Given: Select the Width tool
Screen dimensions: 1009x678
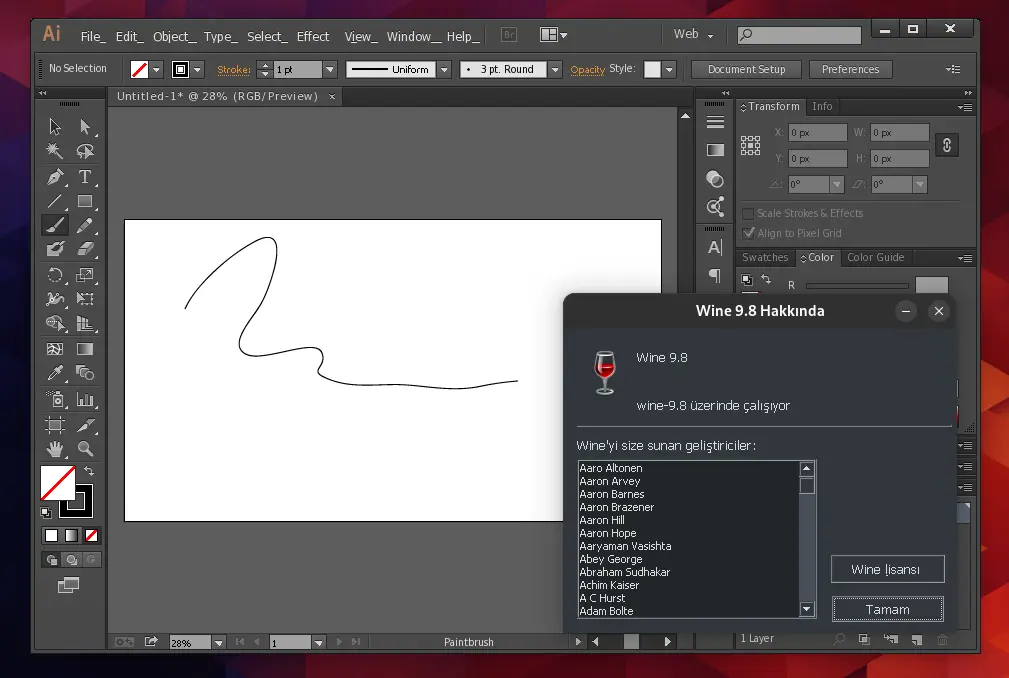Looking at the screenshot, I should (x=55, y=299).
